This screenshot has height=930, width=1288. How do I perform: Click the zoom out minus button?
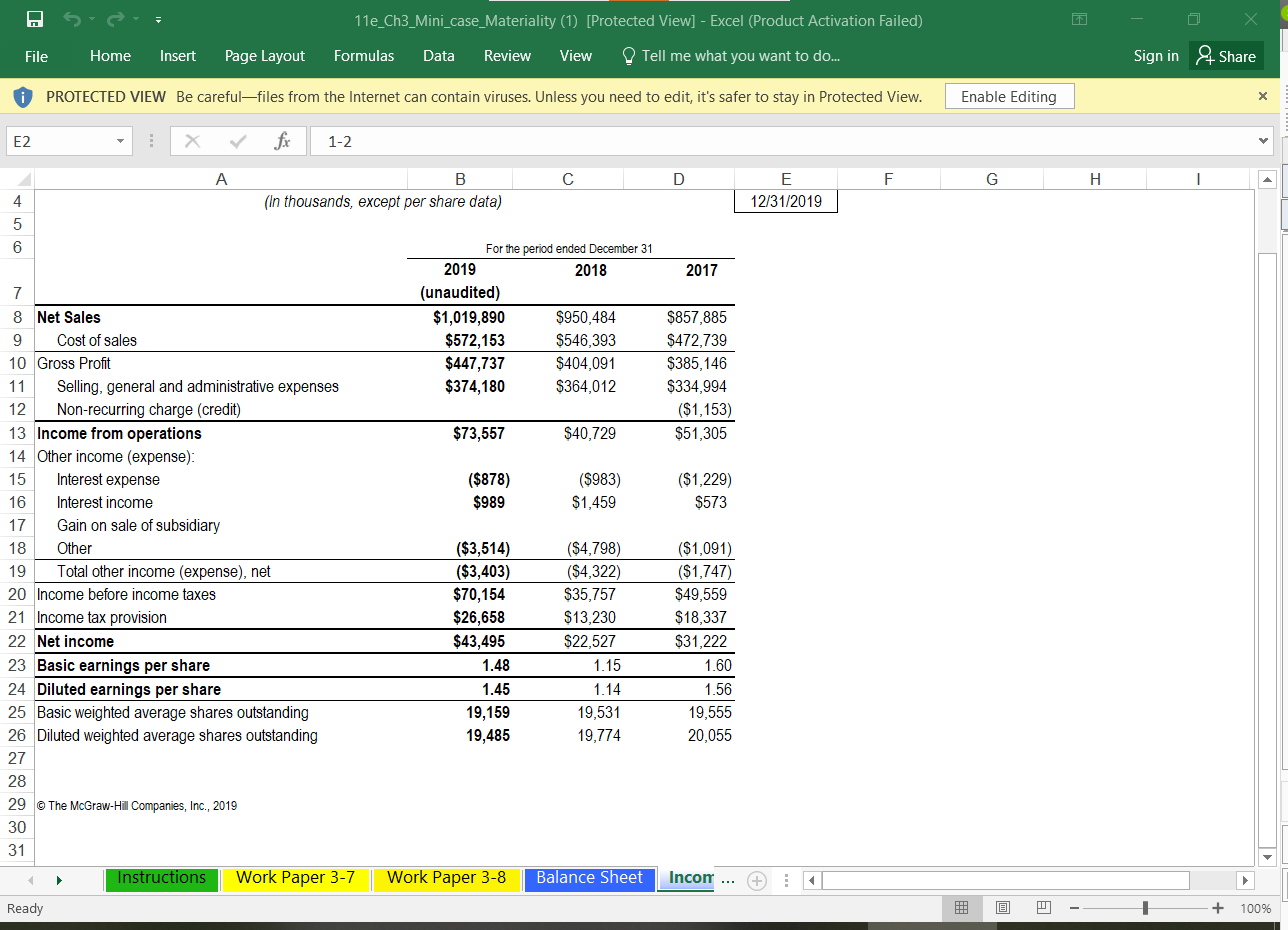1076,908
